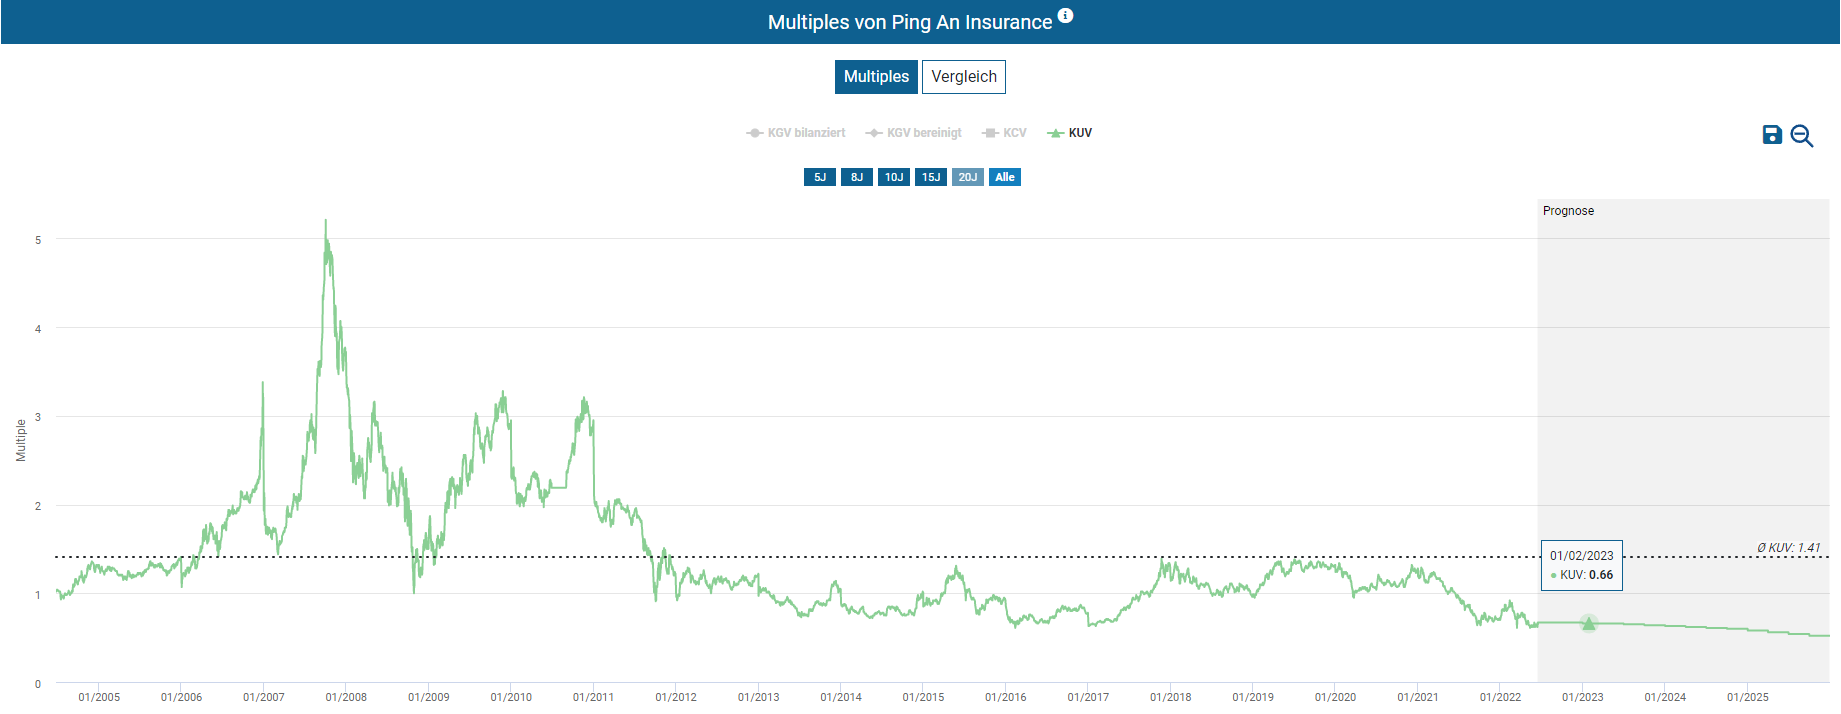Choose the 8J time range button
The width and height of the screenshot is (1841, 714).
856,177
